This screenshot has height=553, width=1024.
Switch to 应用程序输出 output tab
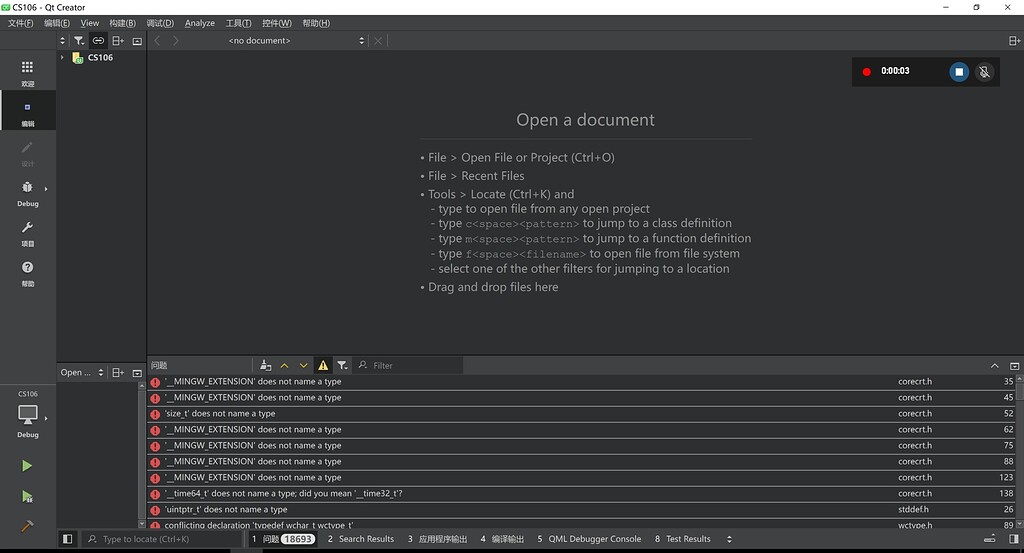[438, 539]
